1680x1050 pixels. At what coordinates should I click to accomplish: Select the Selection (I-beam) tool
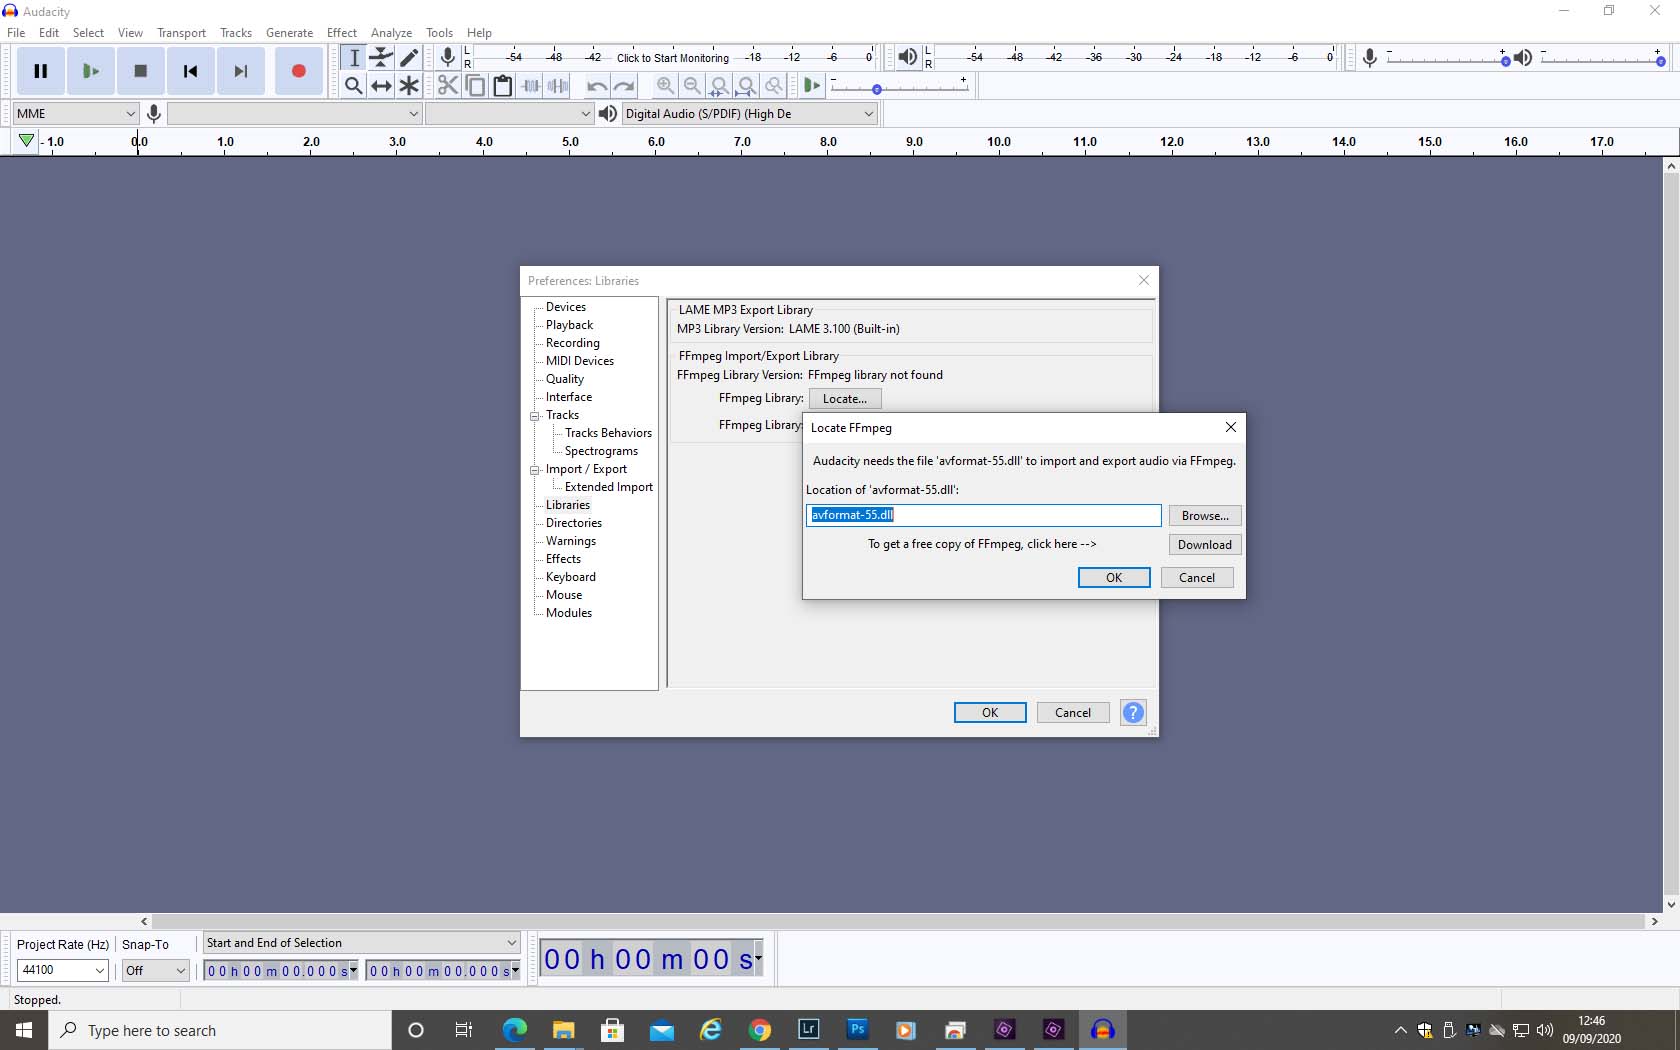click(354, 58)
